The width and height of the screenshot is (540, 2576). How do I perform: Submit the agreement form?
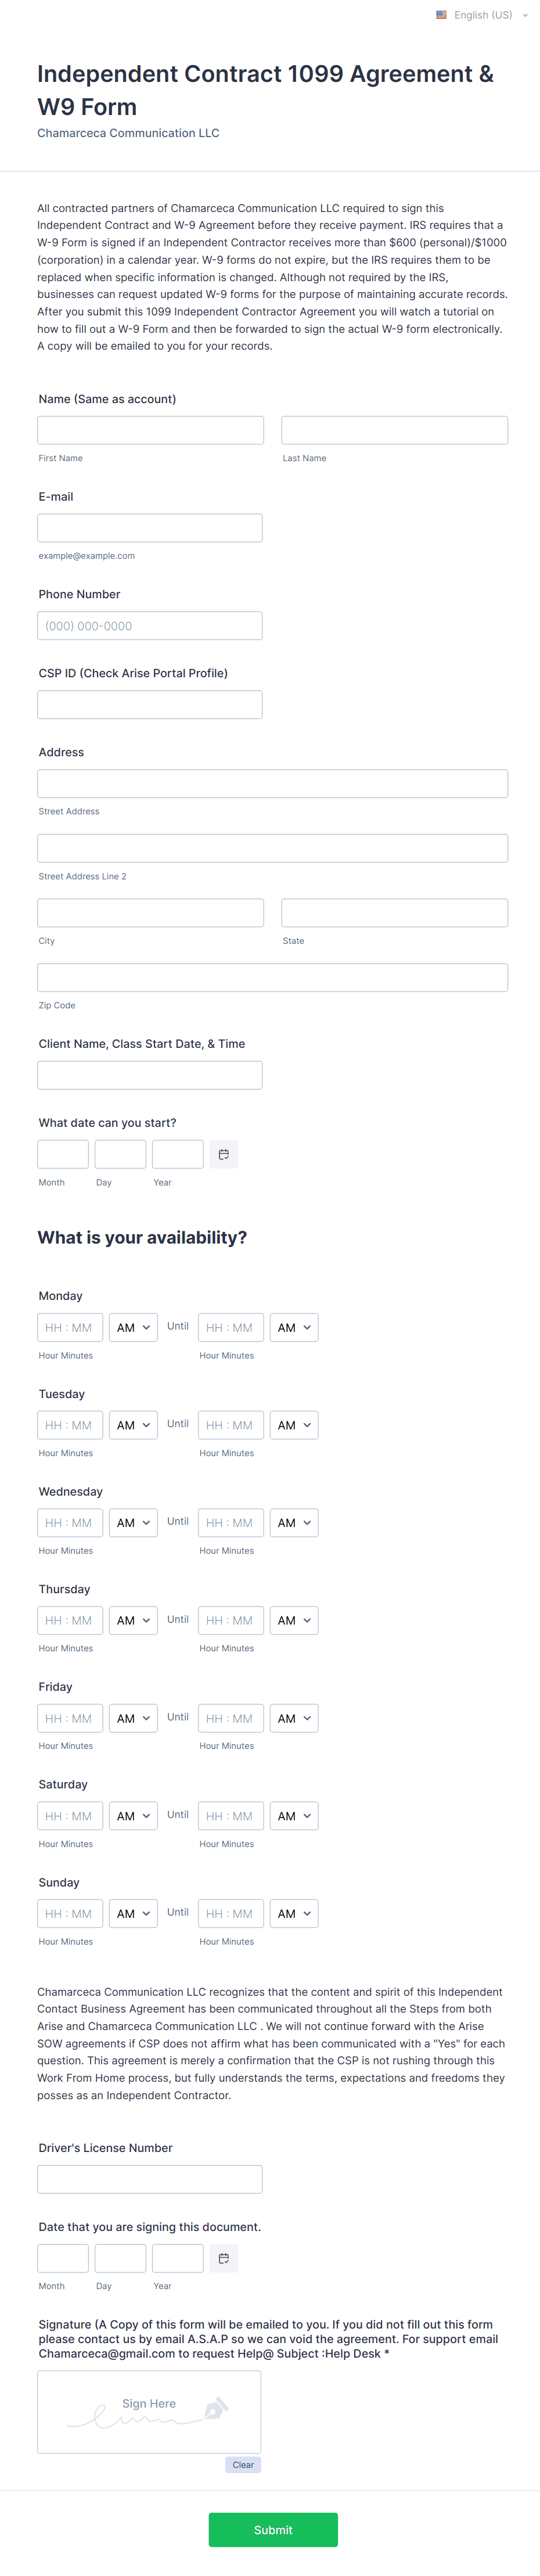click(273, 2530)
